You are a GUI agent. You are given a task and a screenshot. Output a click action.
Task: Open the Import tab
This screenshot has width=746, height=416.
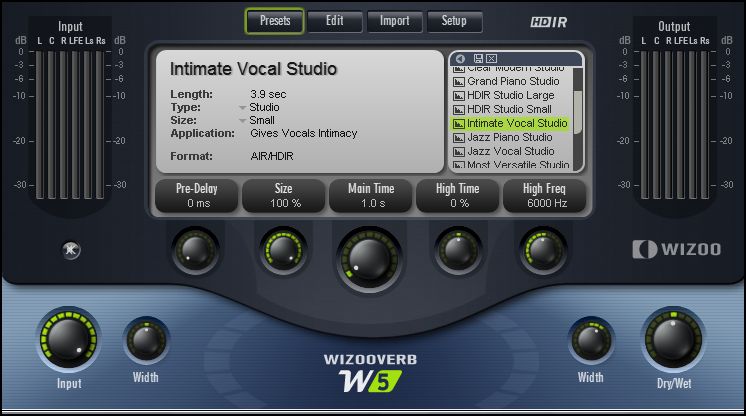(394, 21)
